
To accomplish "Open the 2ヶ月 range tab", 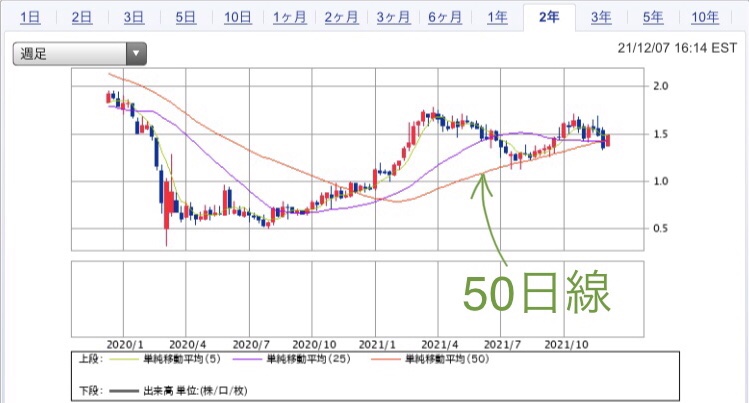I will click(341, 18).
